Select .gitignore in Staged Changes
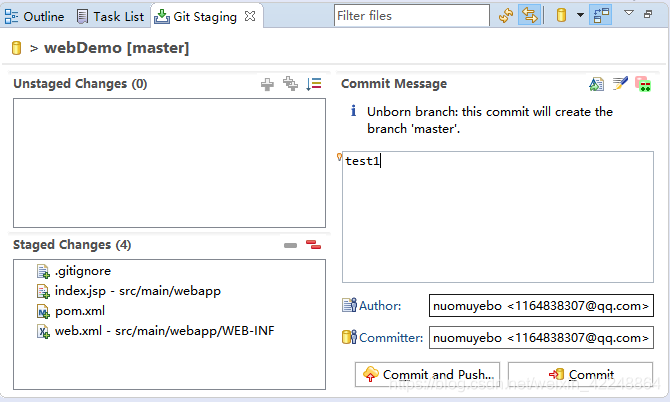This screenshot has height=402, width=670. click(83, 271)
